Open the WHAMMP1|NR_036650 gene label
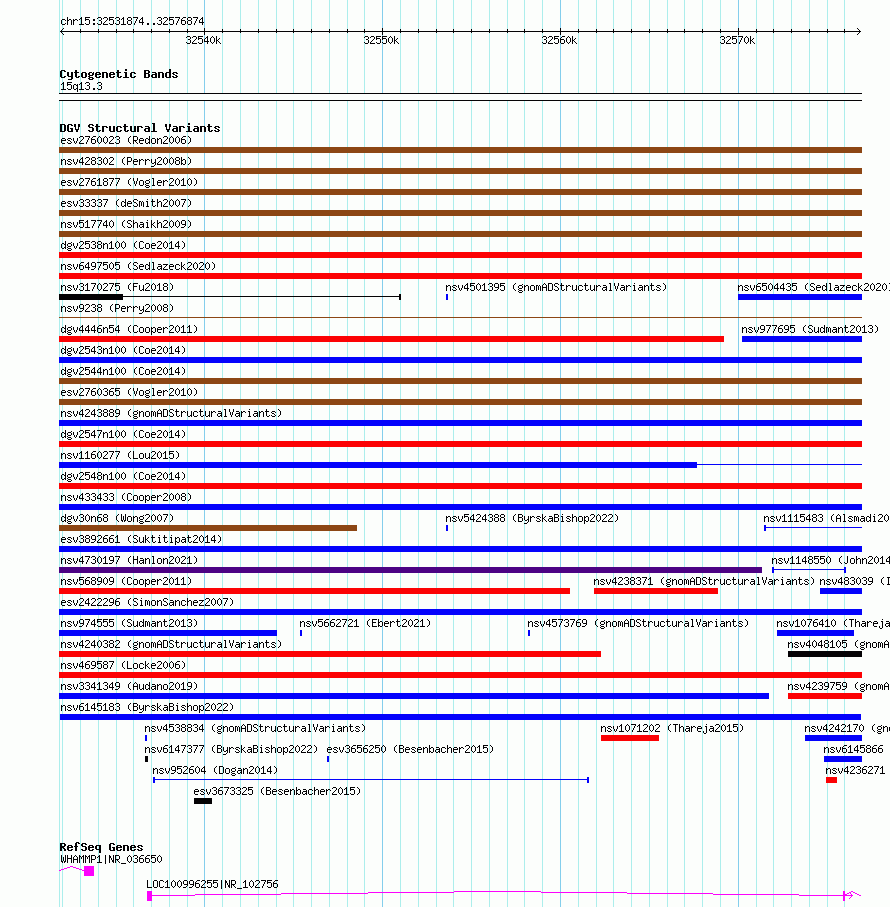Screen dimensions: 890x907 (111, 859)
